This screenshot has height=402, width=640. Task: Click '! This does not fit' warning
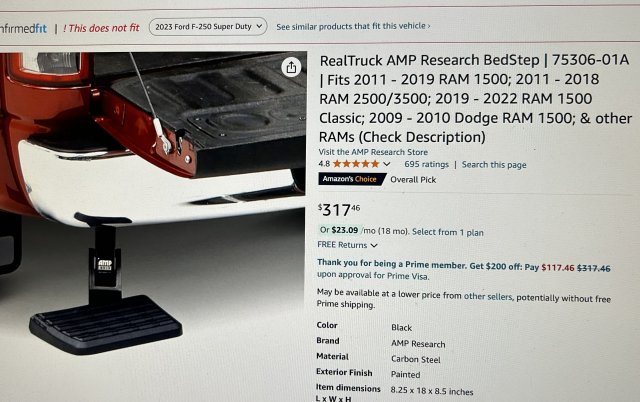click(101, 28)
